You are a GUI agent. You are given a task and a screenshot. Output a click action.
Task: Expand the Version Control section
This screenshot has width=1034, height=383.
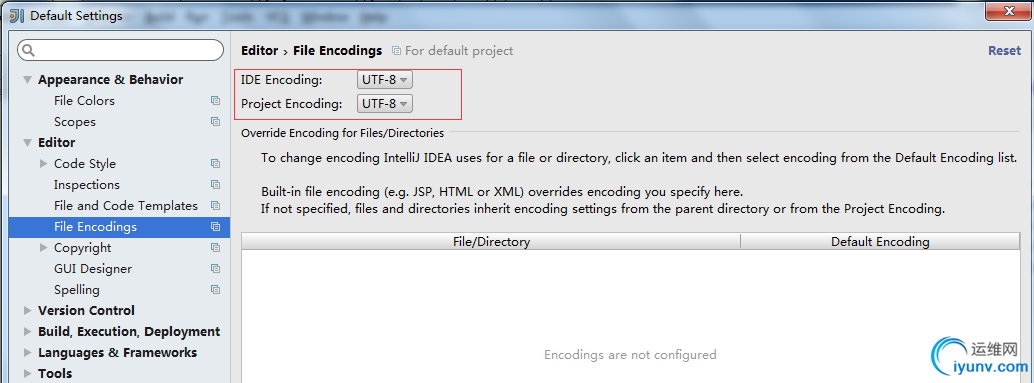pyautogui.click(x=28, y=310)
